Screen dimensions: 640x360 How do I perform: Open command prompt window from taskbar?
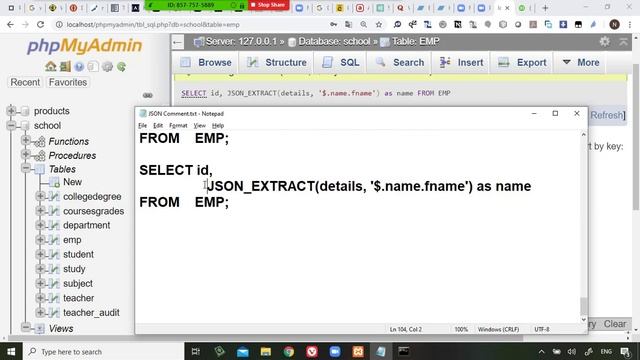click(404, 351)
